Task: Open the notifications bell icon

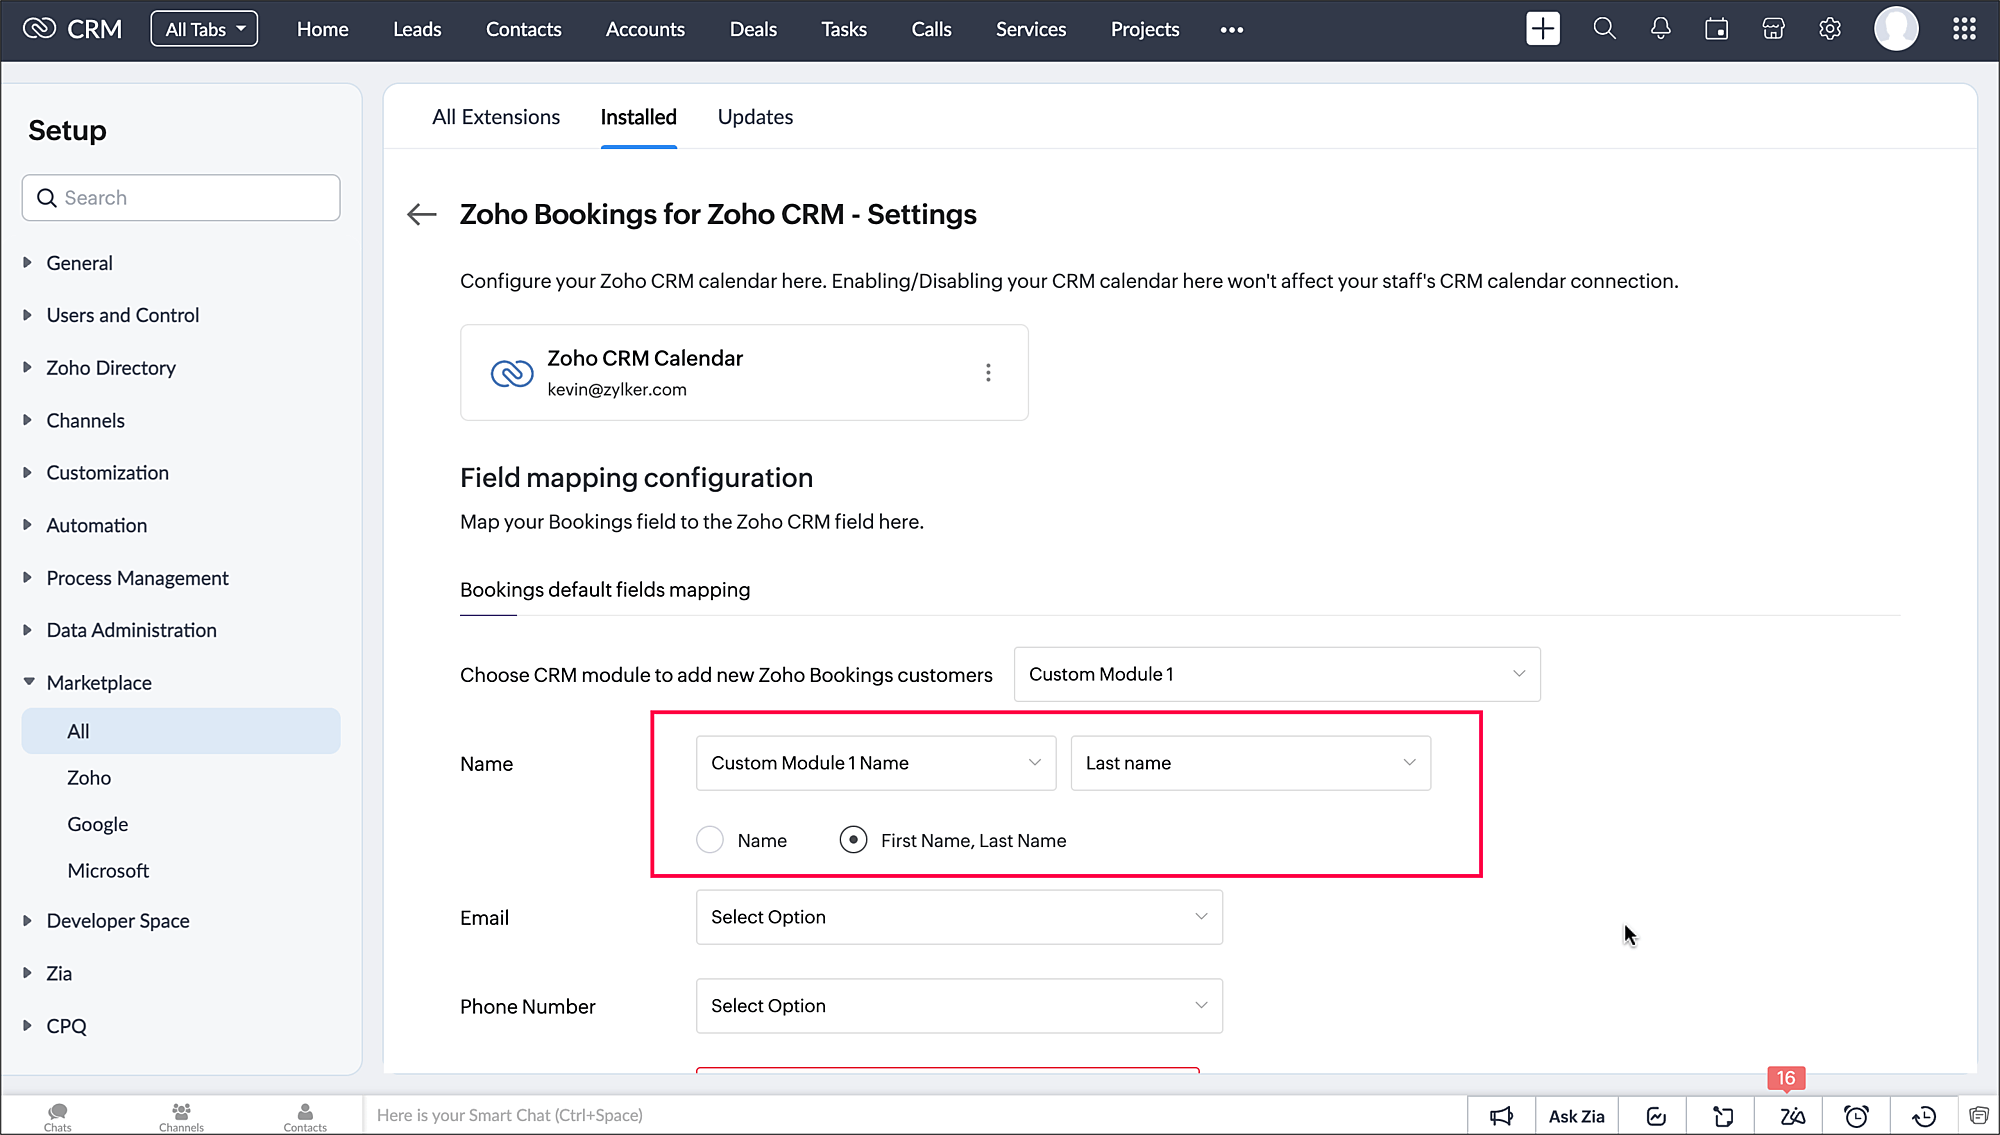Action: (x=1660, y=29)
